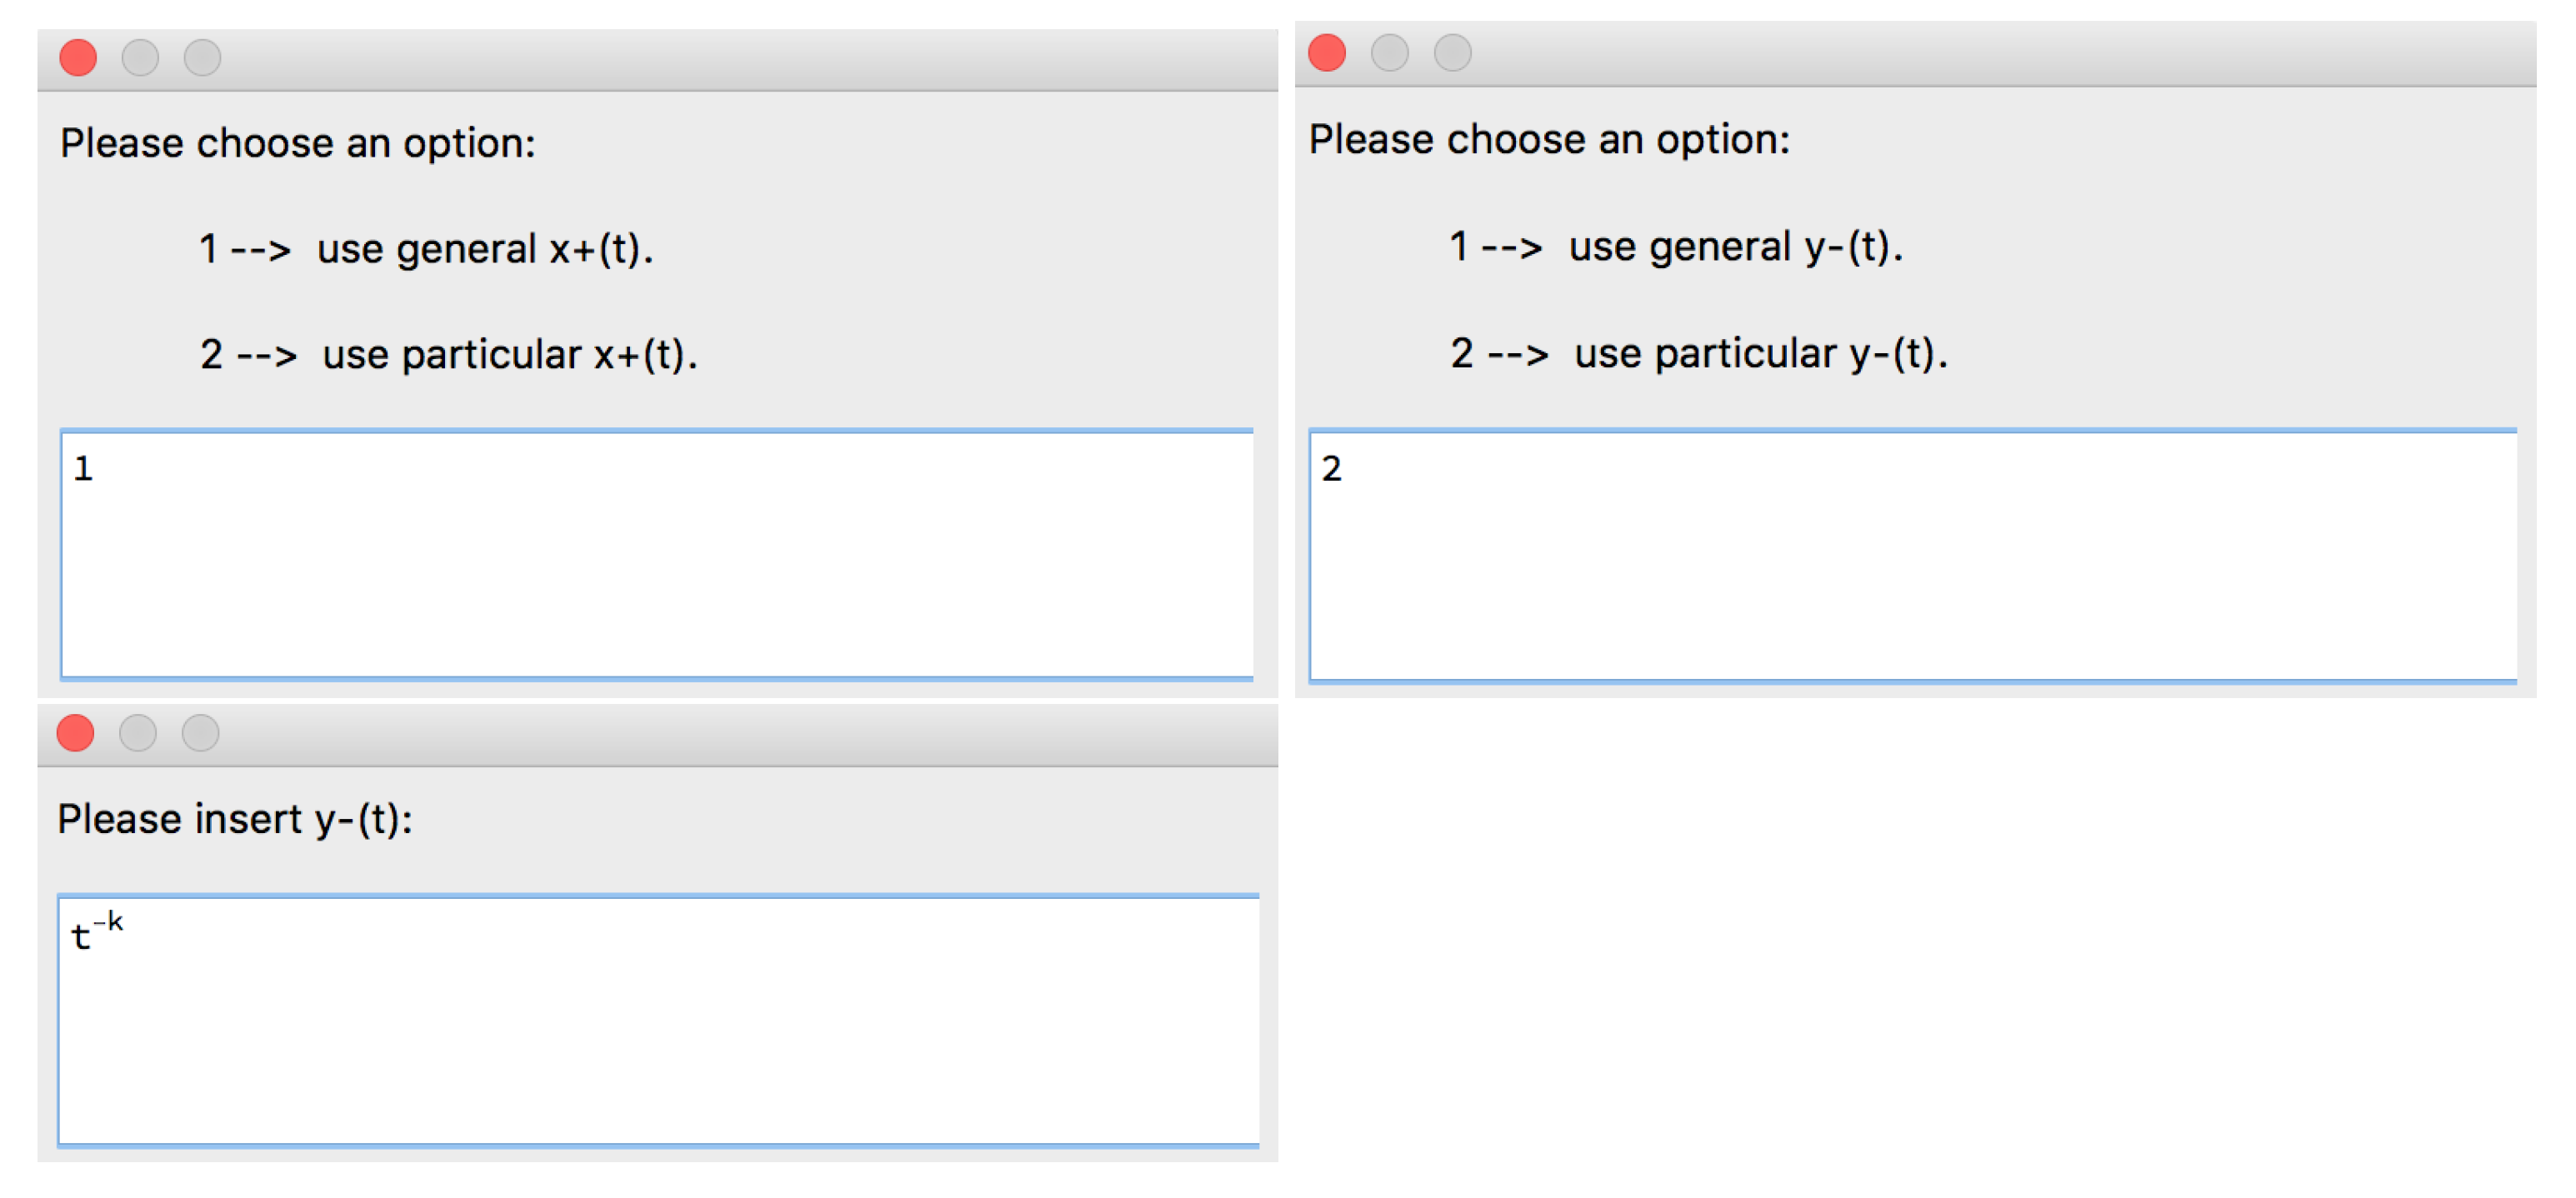Close the x+(t) option dialog window

(x=78, y=58)
